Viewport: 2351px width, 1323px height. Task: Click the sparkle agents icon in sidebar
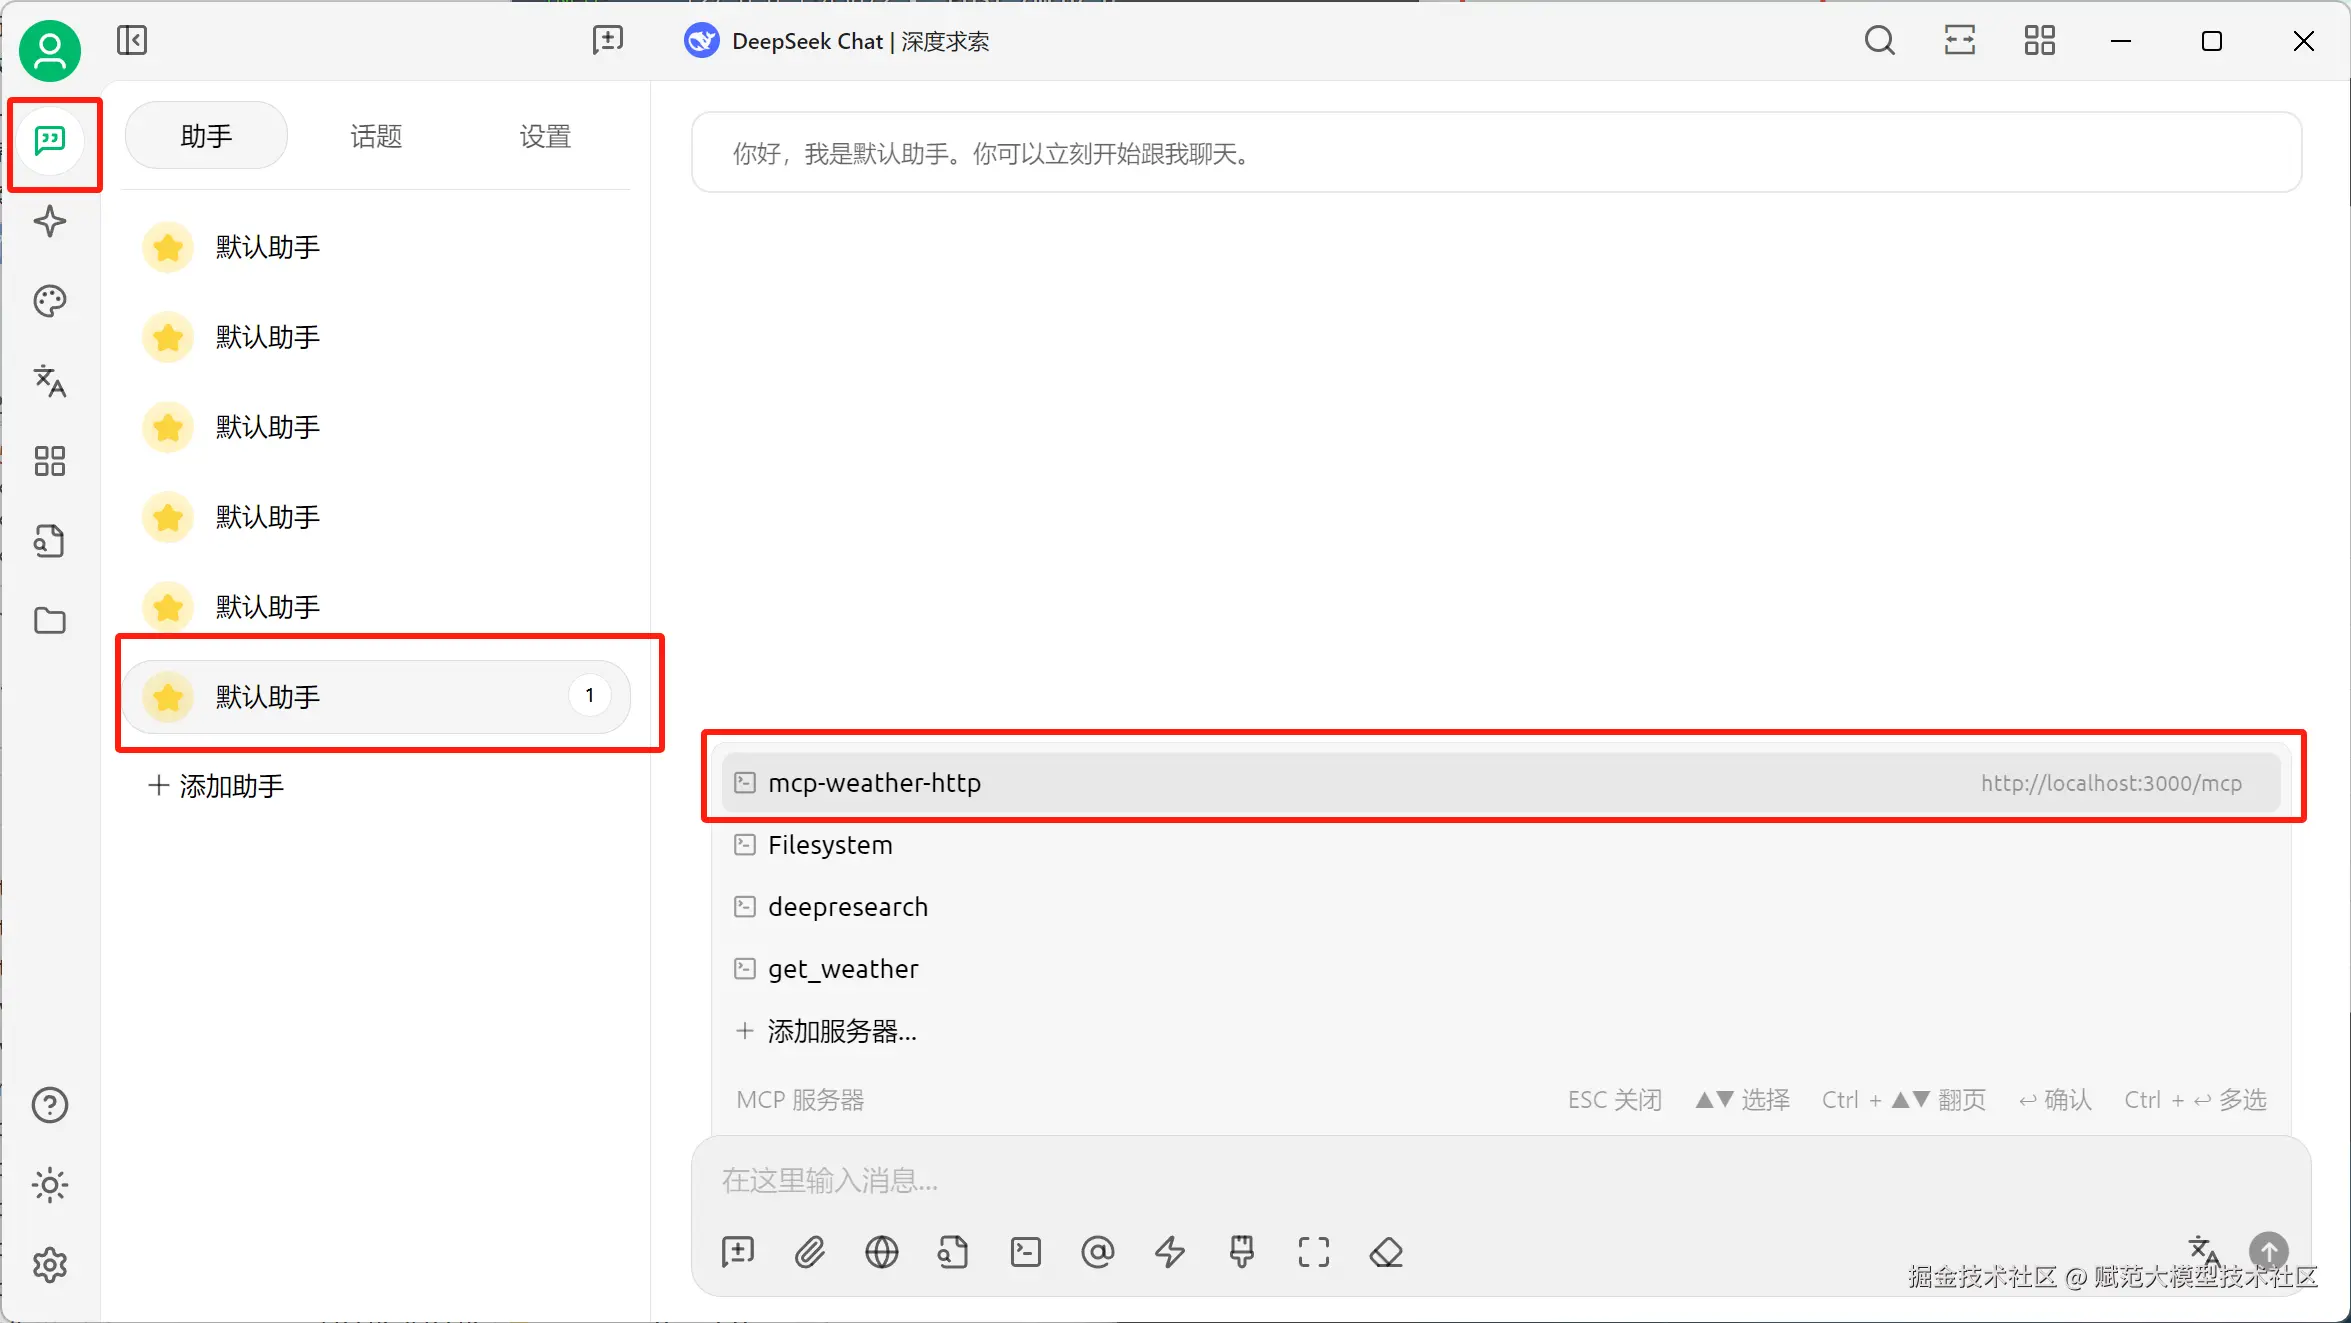click(x=50, y=221)
